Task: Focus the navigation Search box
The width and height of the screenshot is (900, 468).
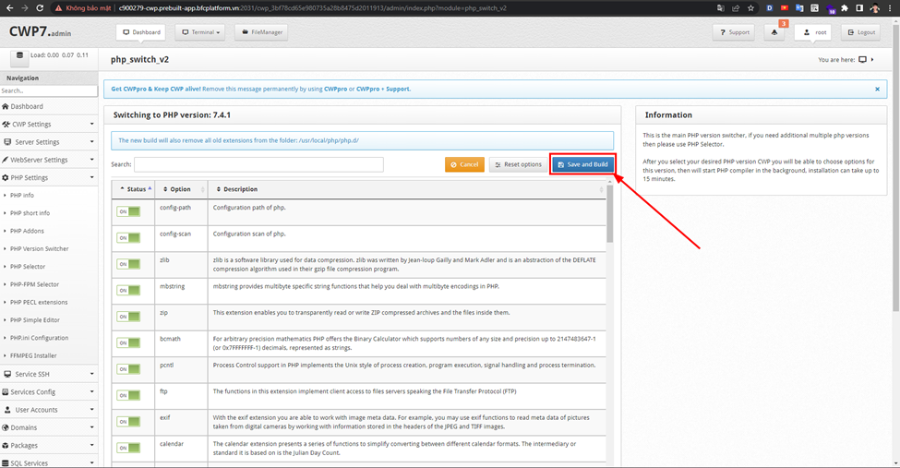Action: (x=49, y=91)
